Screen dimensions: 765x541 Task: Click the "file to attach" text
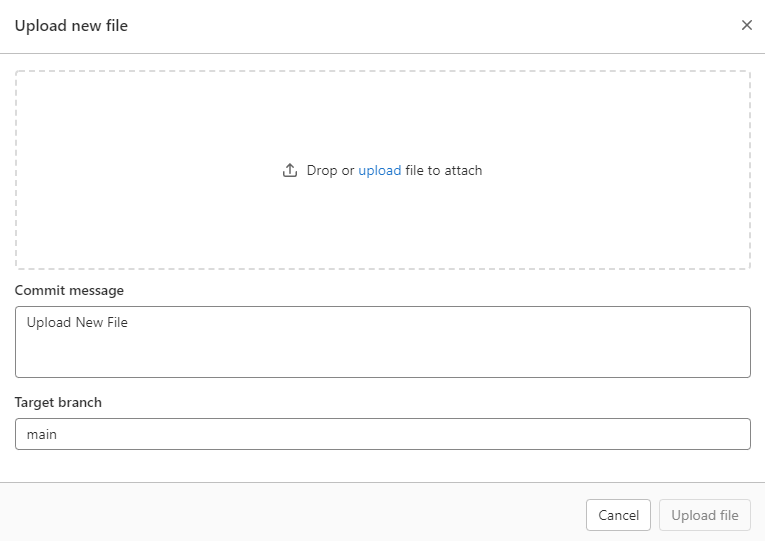pyautogui.click(x=443, y=170)
